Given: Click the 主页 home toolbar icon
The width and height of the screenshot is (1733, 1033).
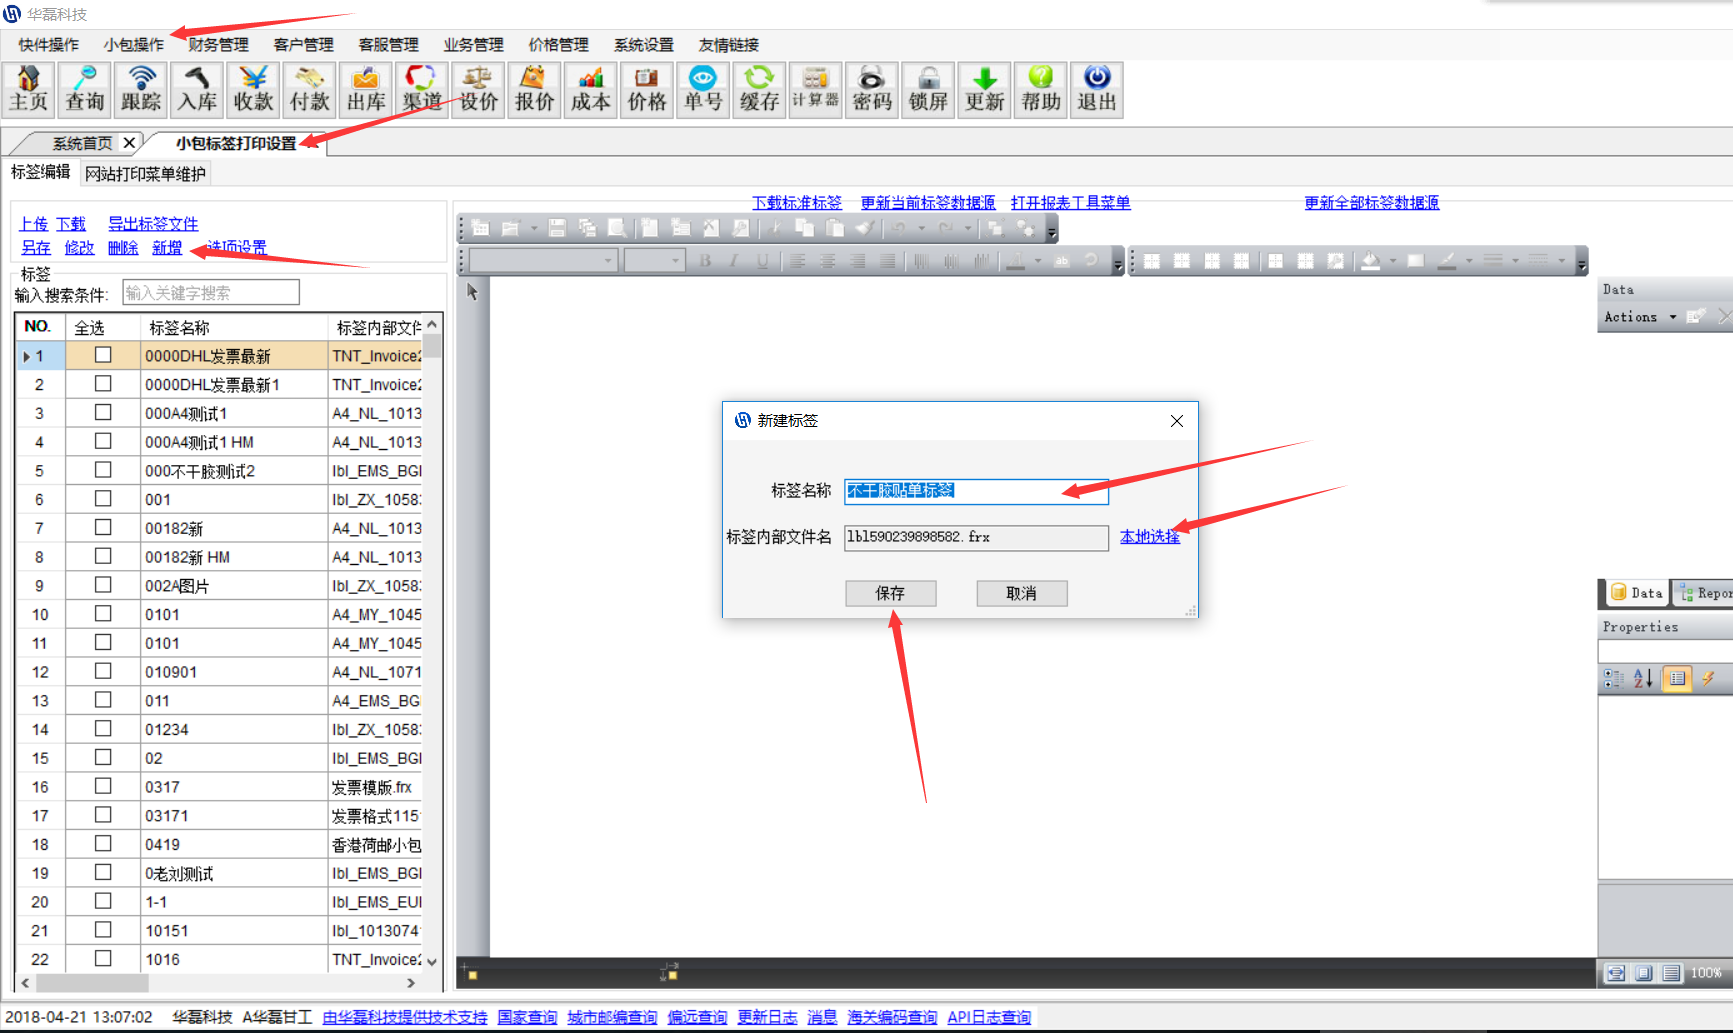Looking at the screenshot, I should pos(29,89).
